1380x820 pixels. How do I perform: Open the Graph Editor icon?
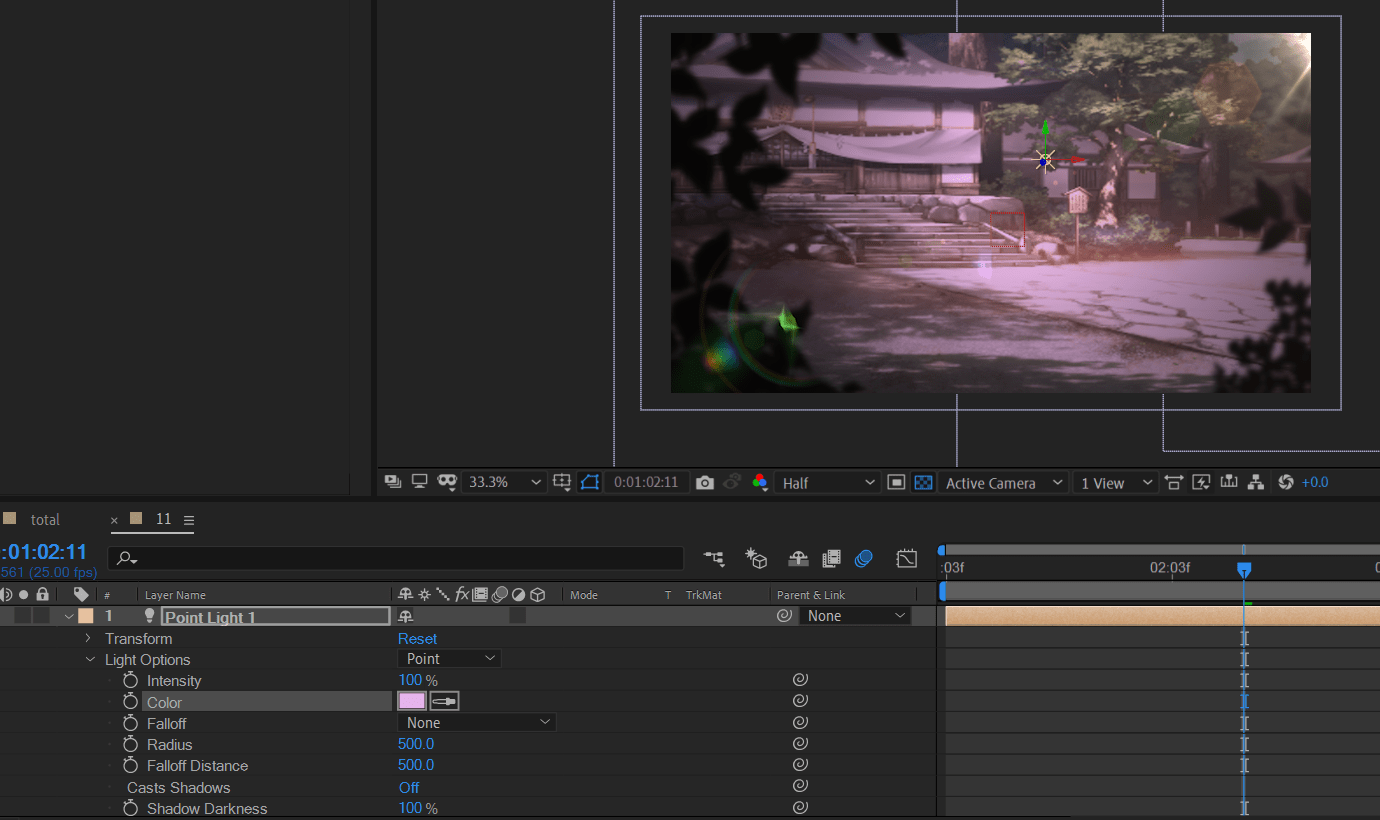pyautogui.click(x=907, y=559)
